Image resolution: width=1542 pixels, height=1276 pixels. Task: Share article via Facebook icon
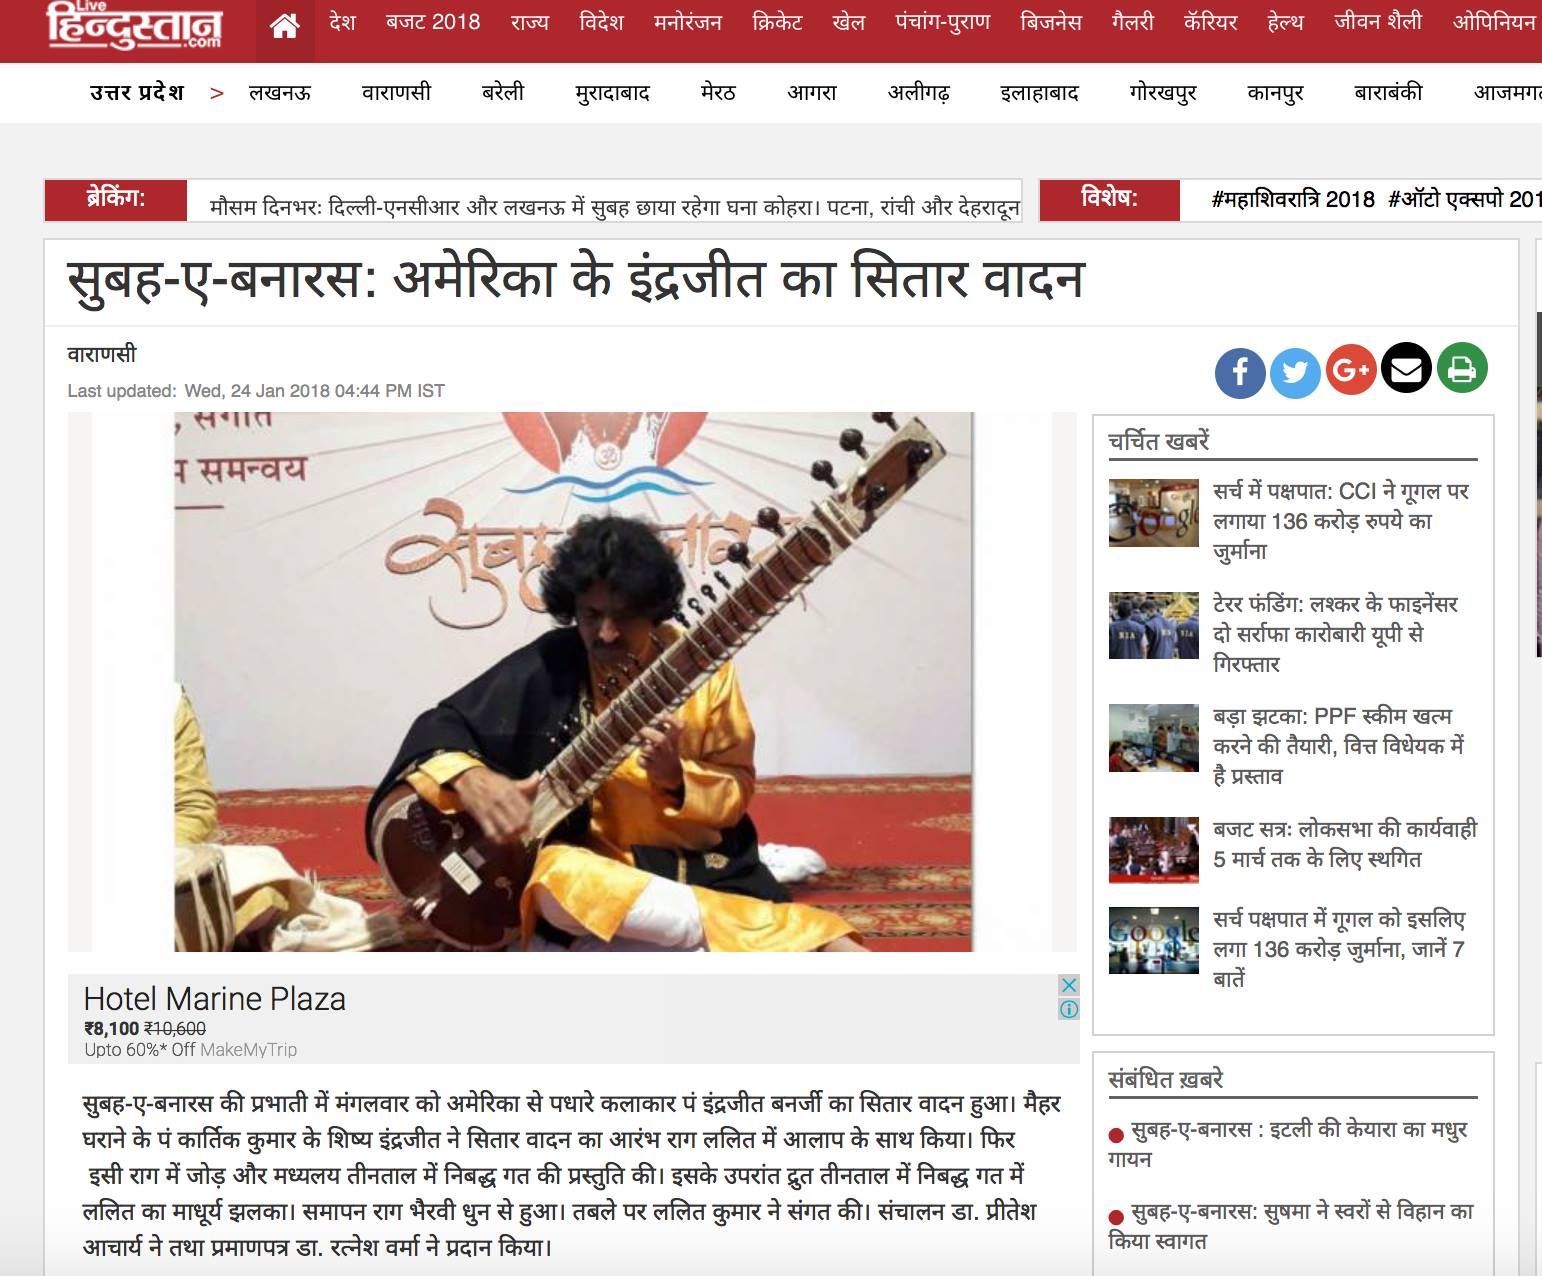pos(1240,372)
